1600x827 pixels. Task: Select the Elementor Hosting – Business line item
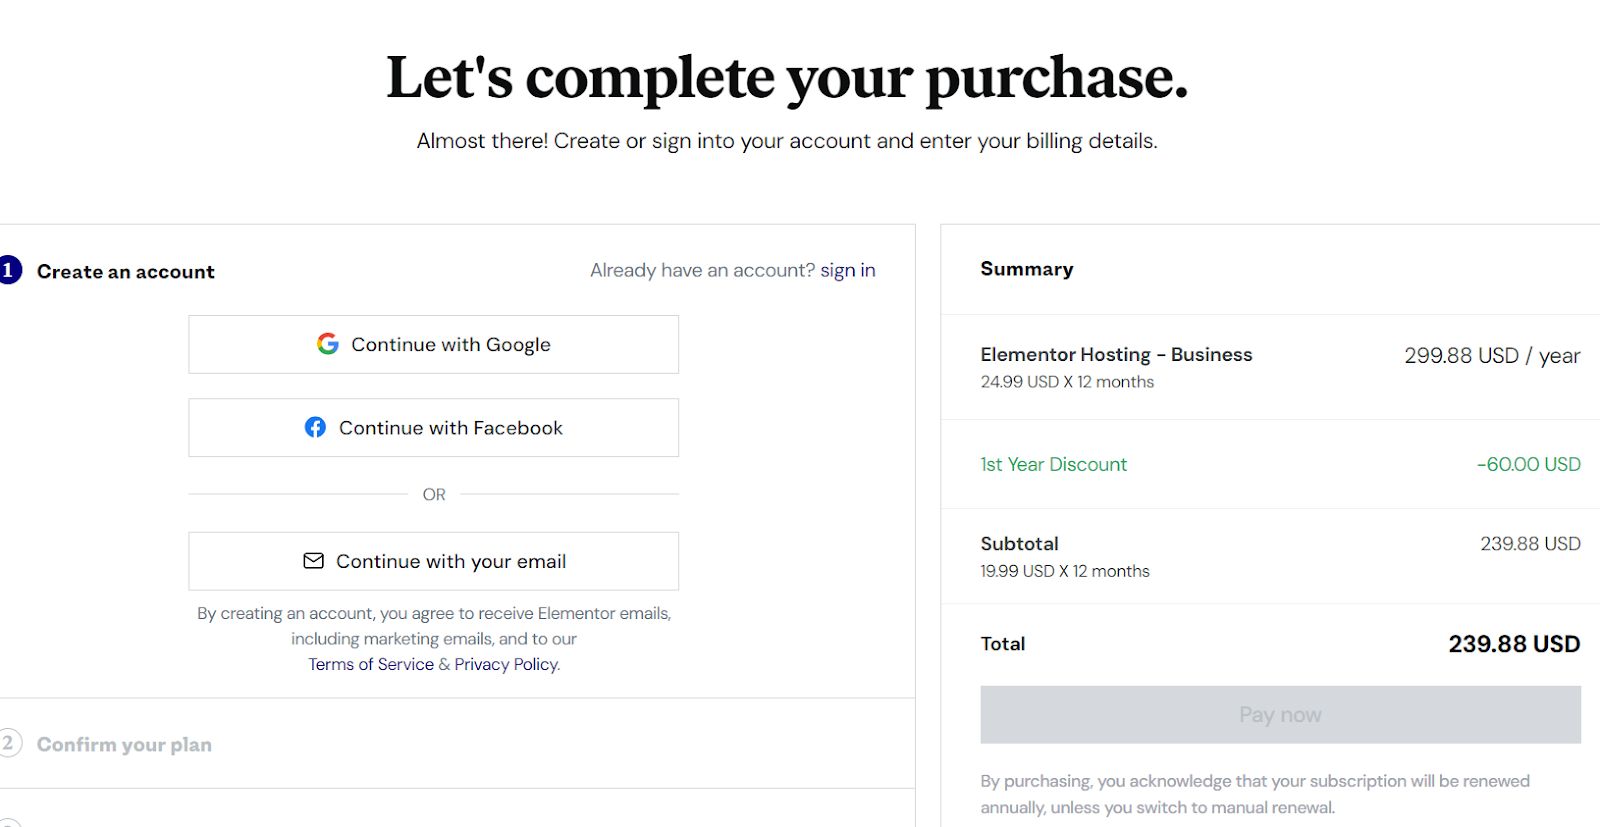coord(1116,355)
